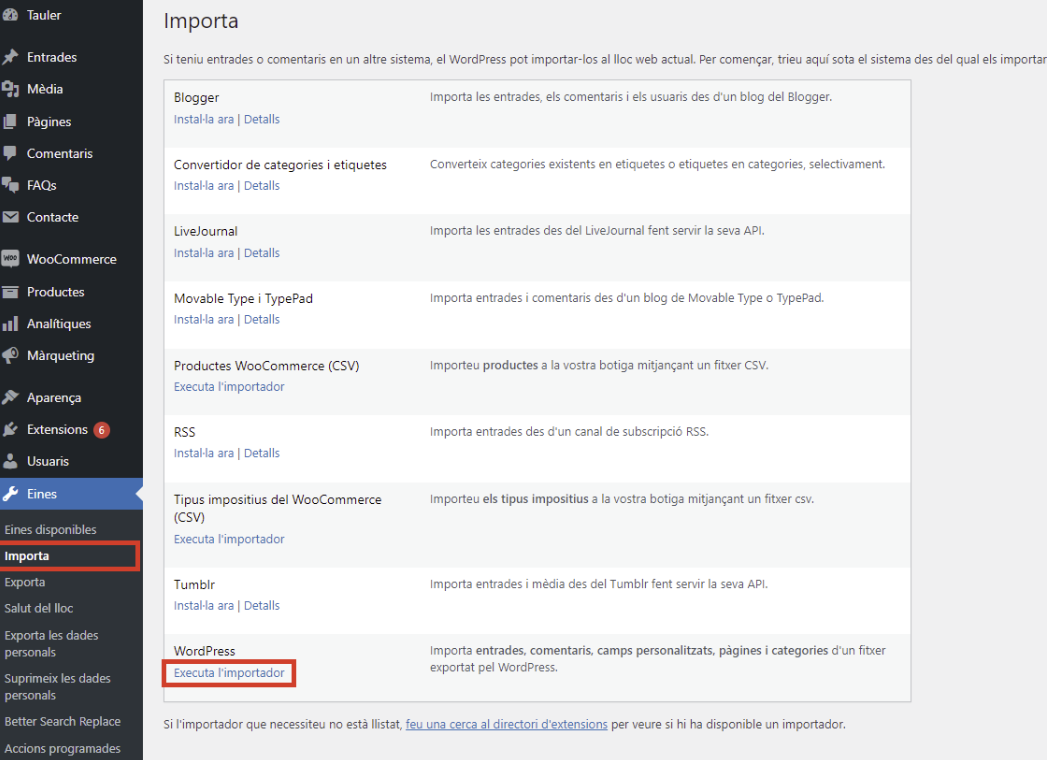Open the Entrades menu
Screen dimensions: 1047x760
[51, 57]
